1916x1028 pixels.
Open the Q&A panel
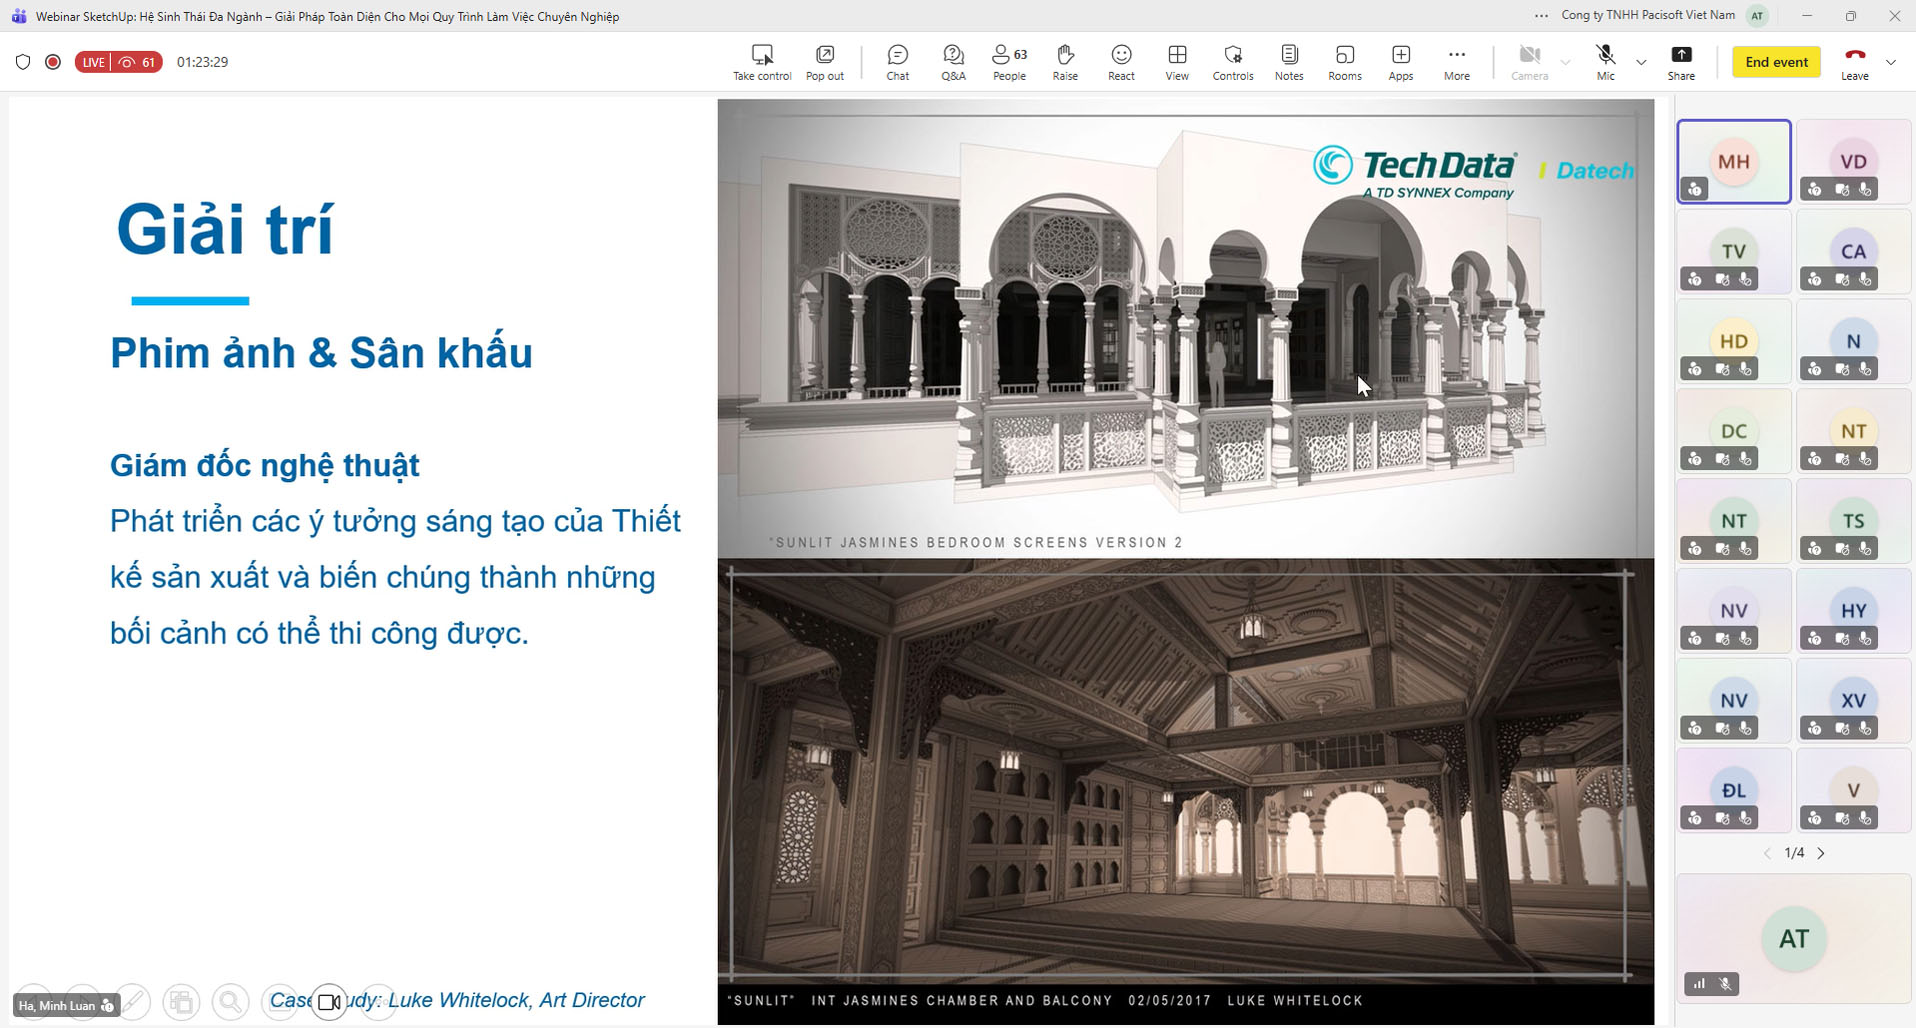coord(953,62)
